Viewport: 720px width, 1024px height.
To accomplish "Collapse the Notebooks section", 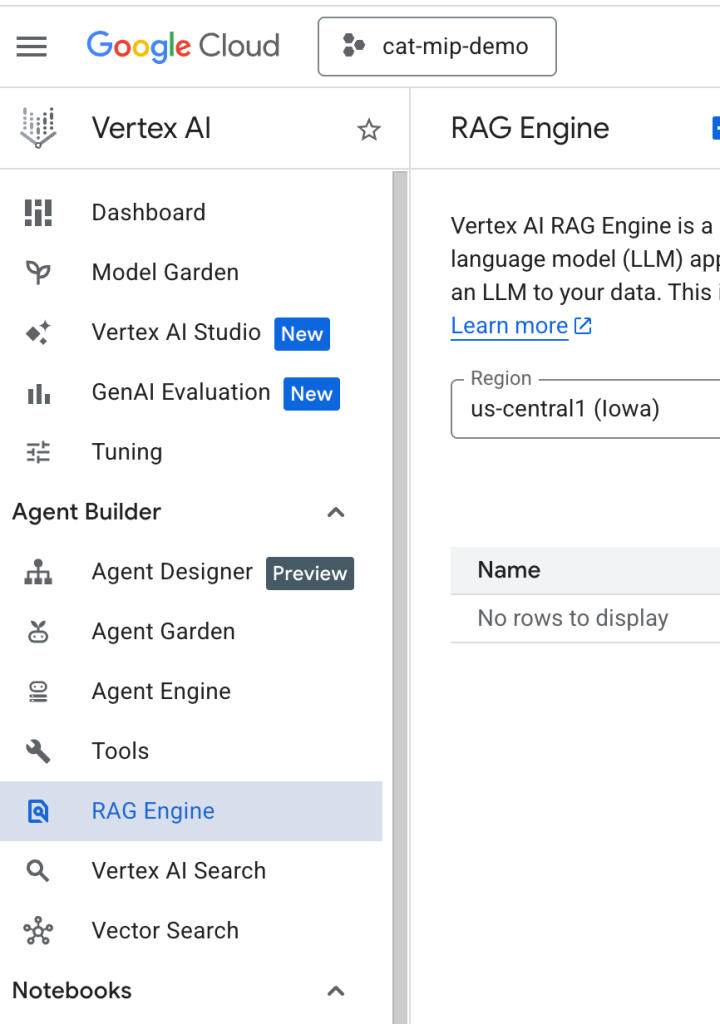I will pyautogui.click(x=336, y=991).
